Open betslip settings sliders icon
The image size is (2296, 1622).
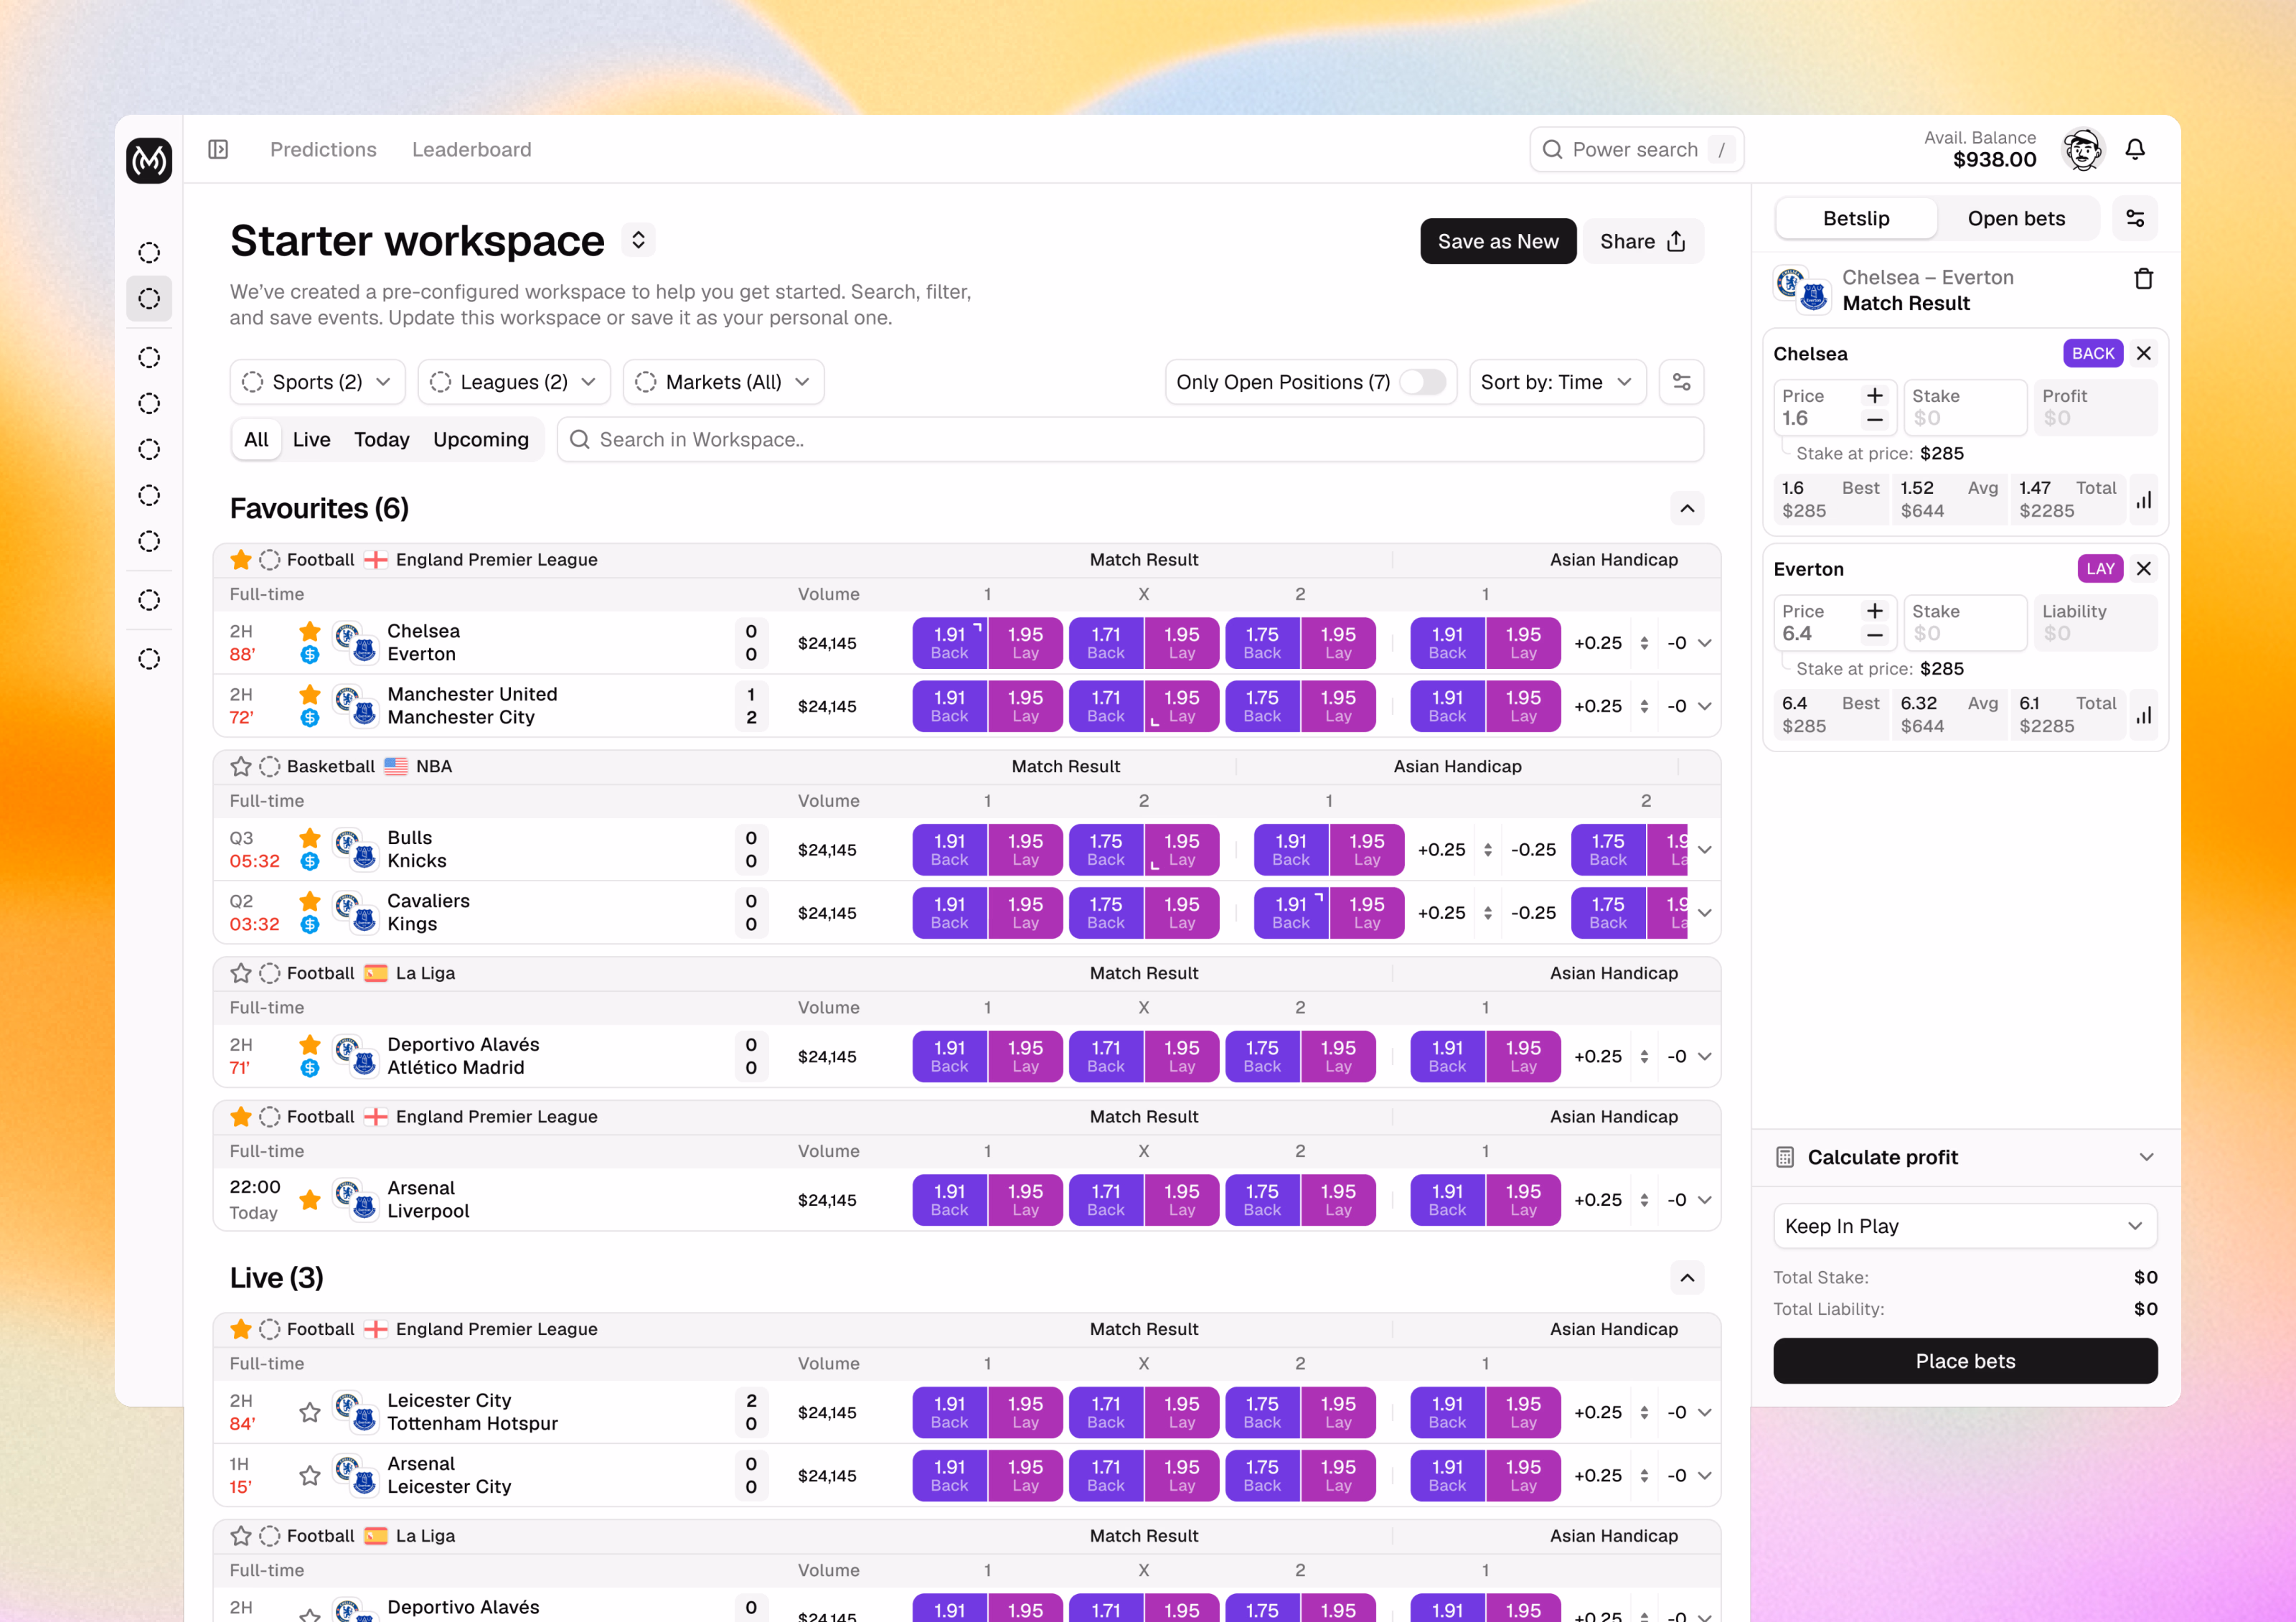[x=2135, y=218]
